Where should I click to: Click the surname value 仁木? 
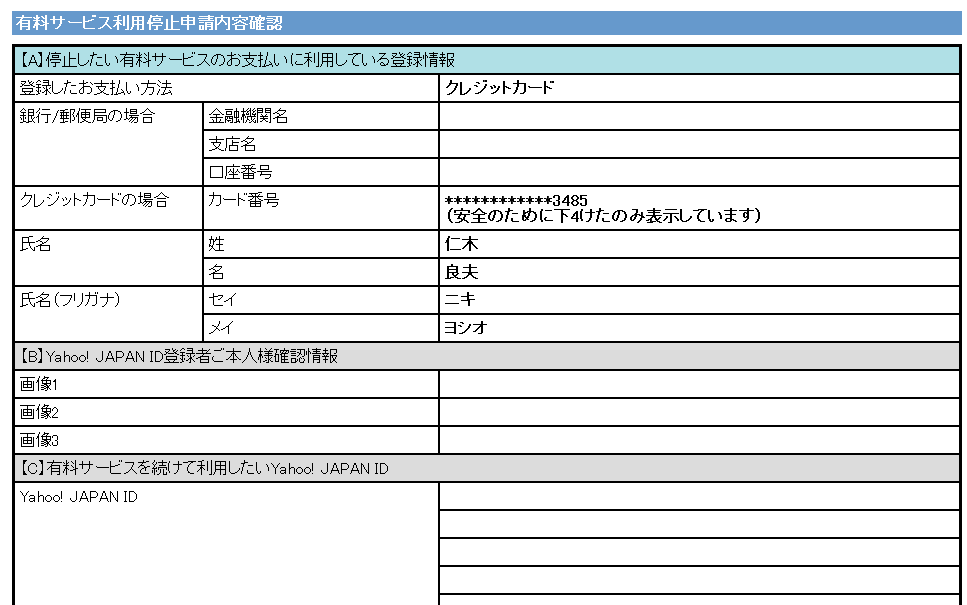coord(461,244)
